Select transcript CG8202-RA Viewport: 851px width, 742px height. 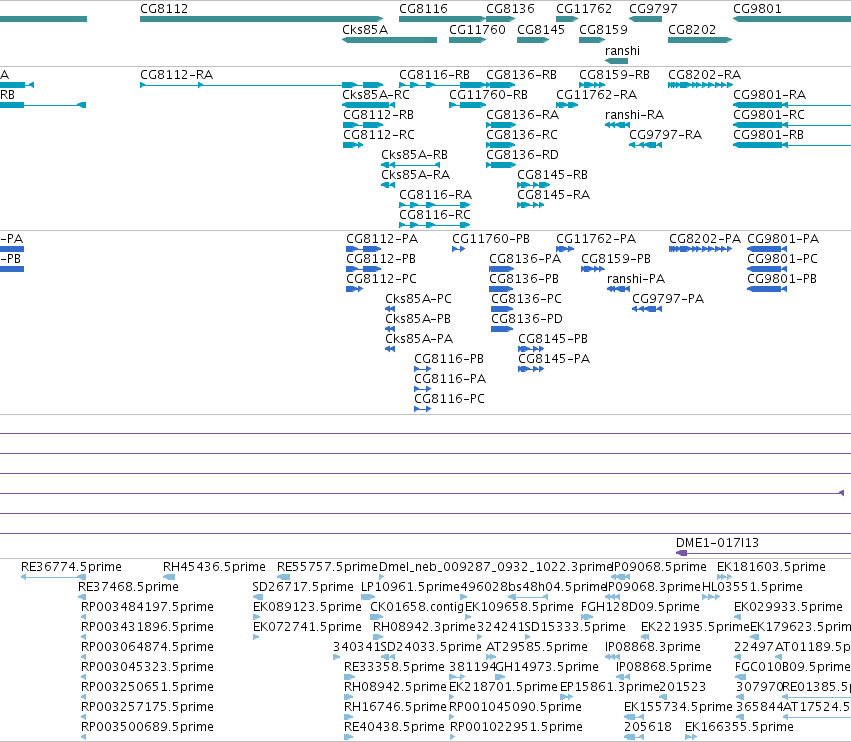click(700, 85)
